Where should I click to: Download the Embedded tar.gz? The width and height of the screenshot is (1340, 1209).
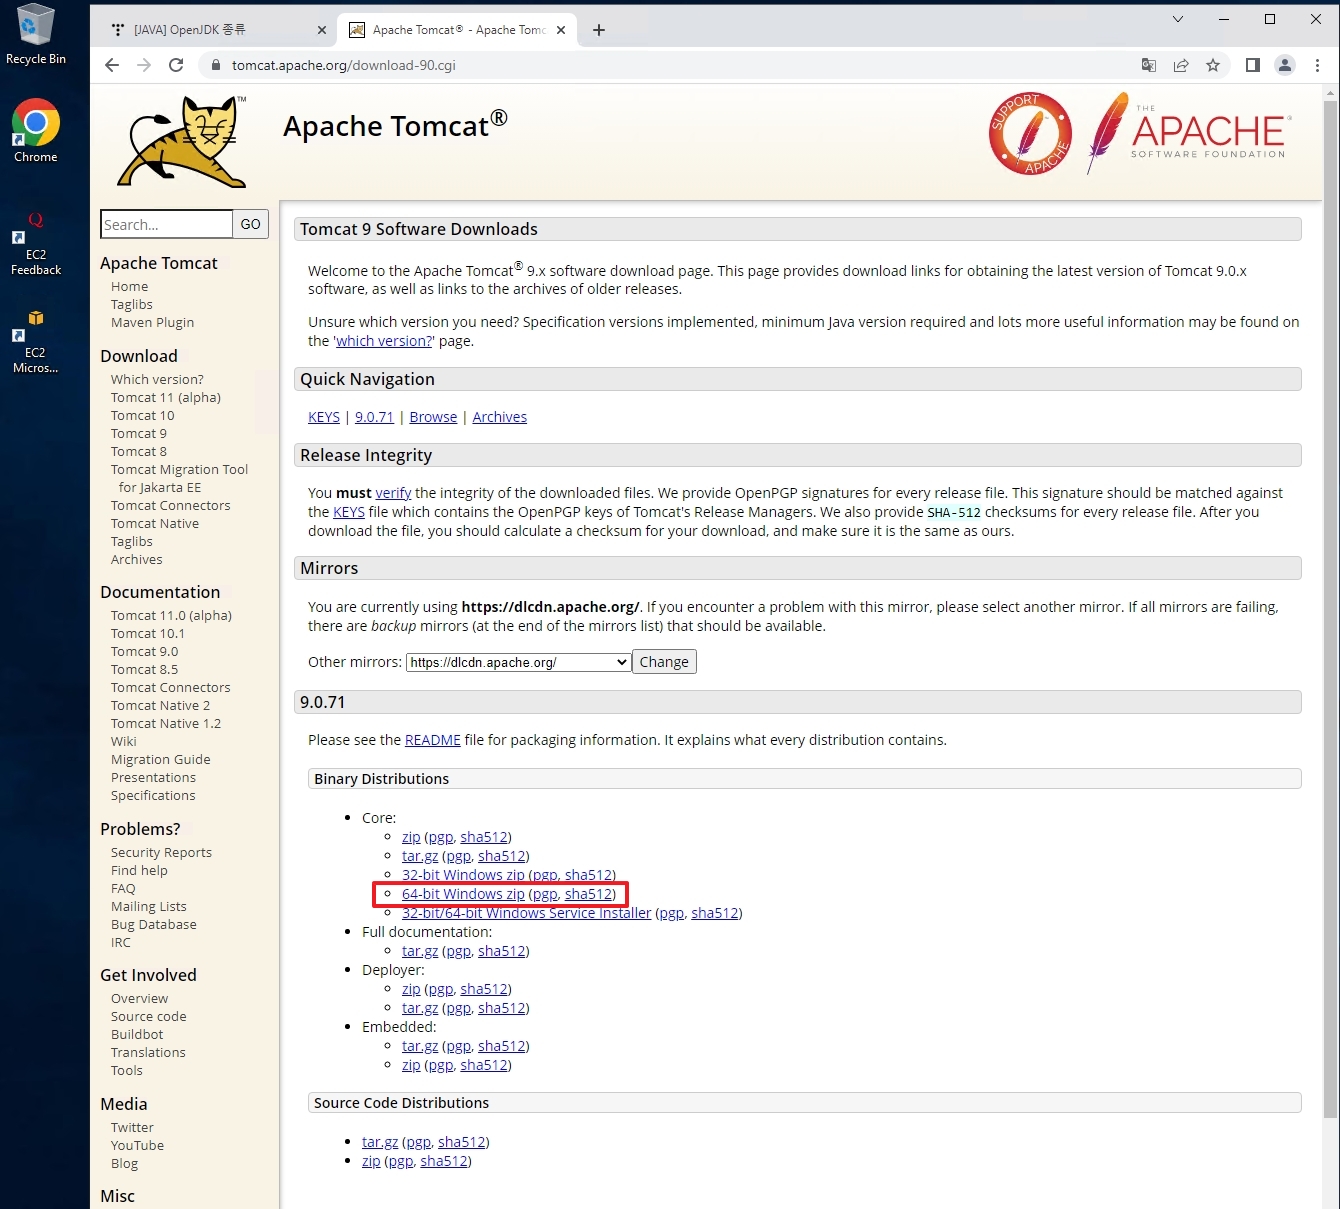(x=420, y=1046)
